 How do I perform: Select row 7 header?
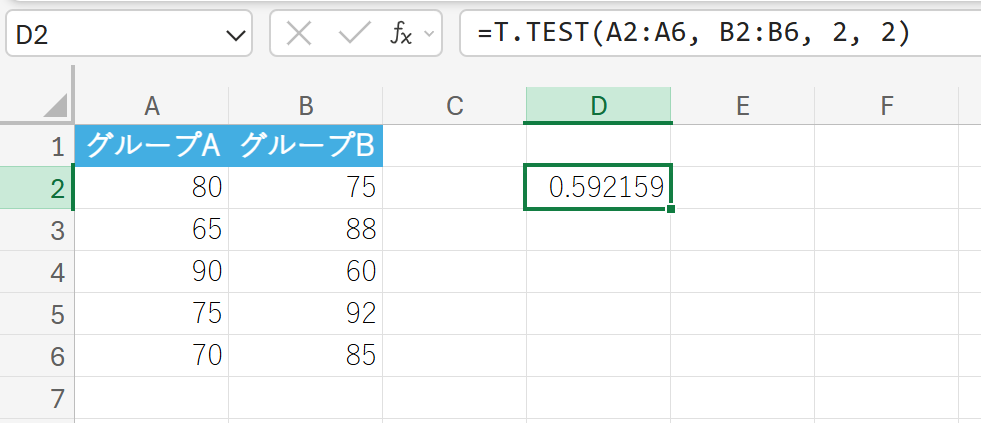click(37, 398)
